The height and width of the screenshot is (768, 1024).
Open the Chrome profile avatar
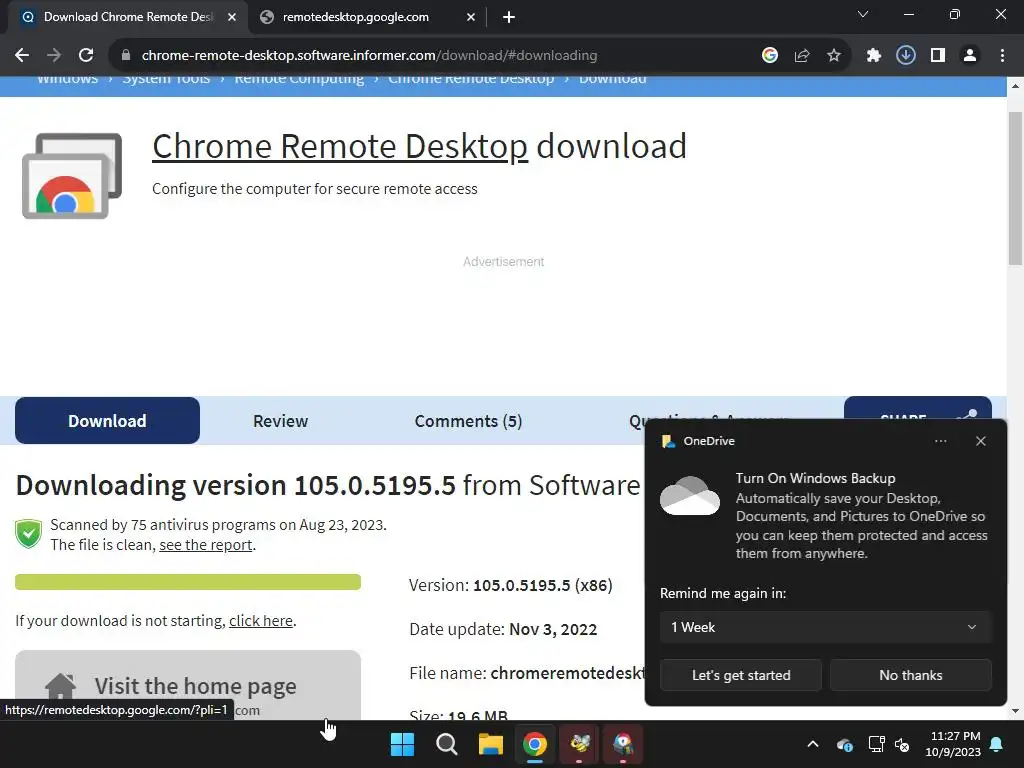tap(970, 56)
